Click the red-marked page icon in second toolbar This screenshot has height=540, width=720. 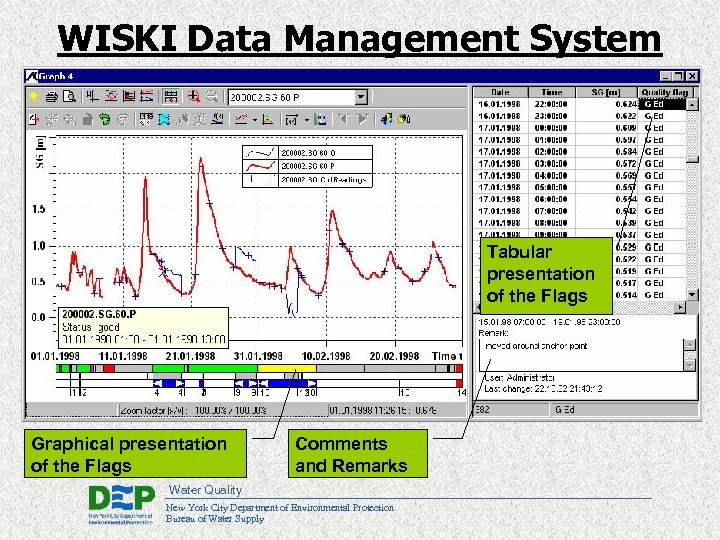point(34,120)
